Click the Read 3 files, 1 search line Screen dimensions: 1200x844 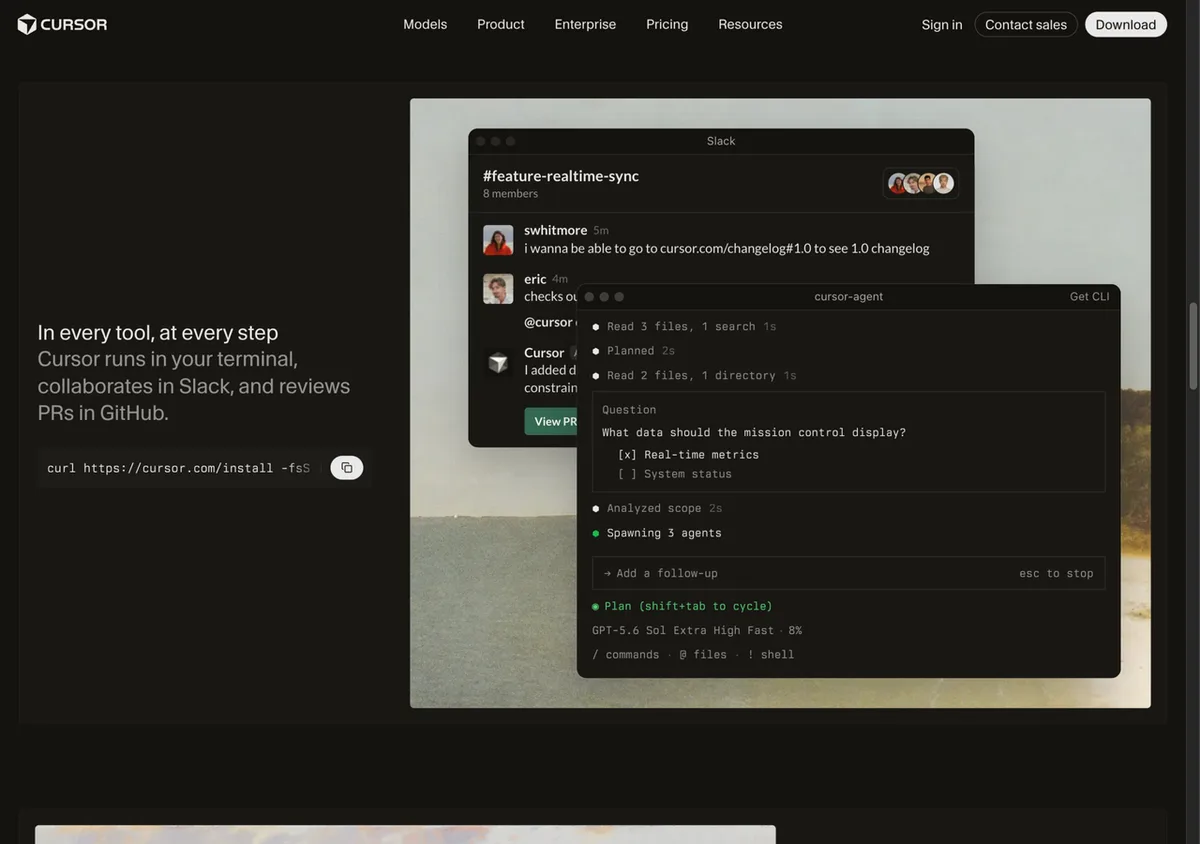[x=684, y=327]
